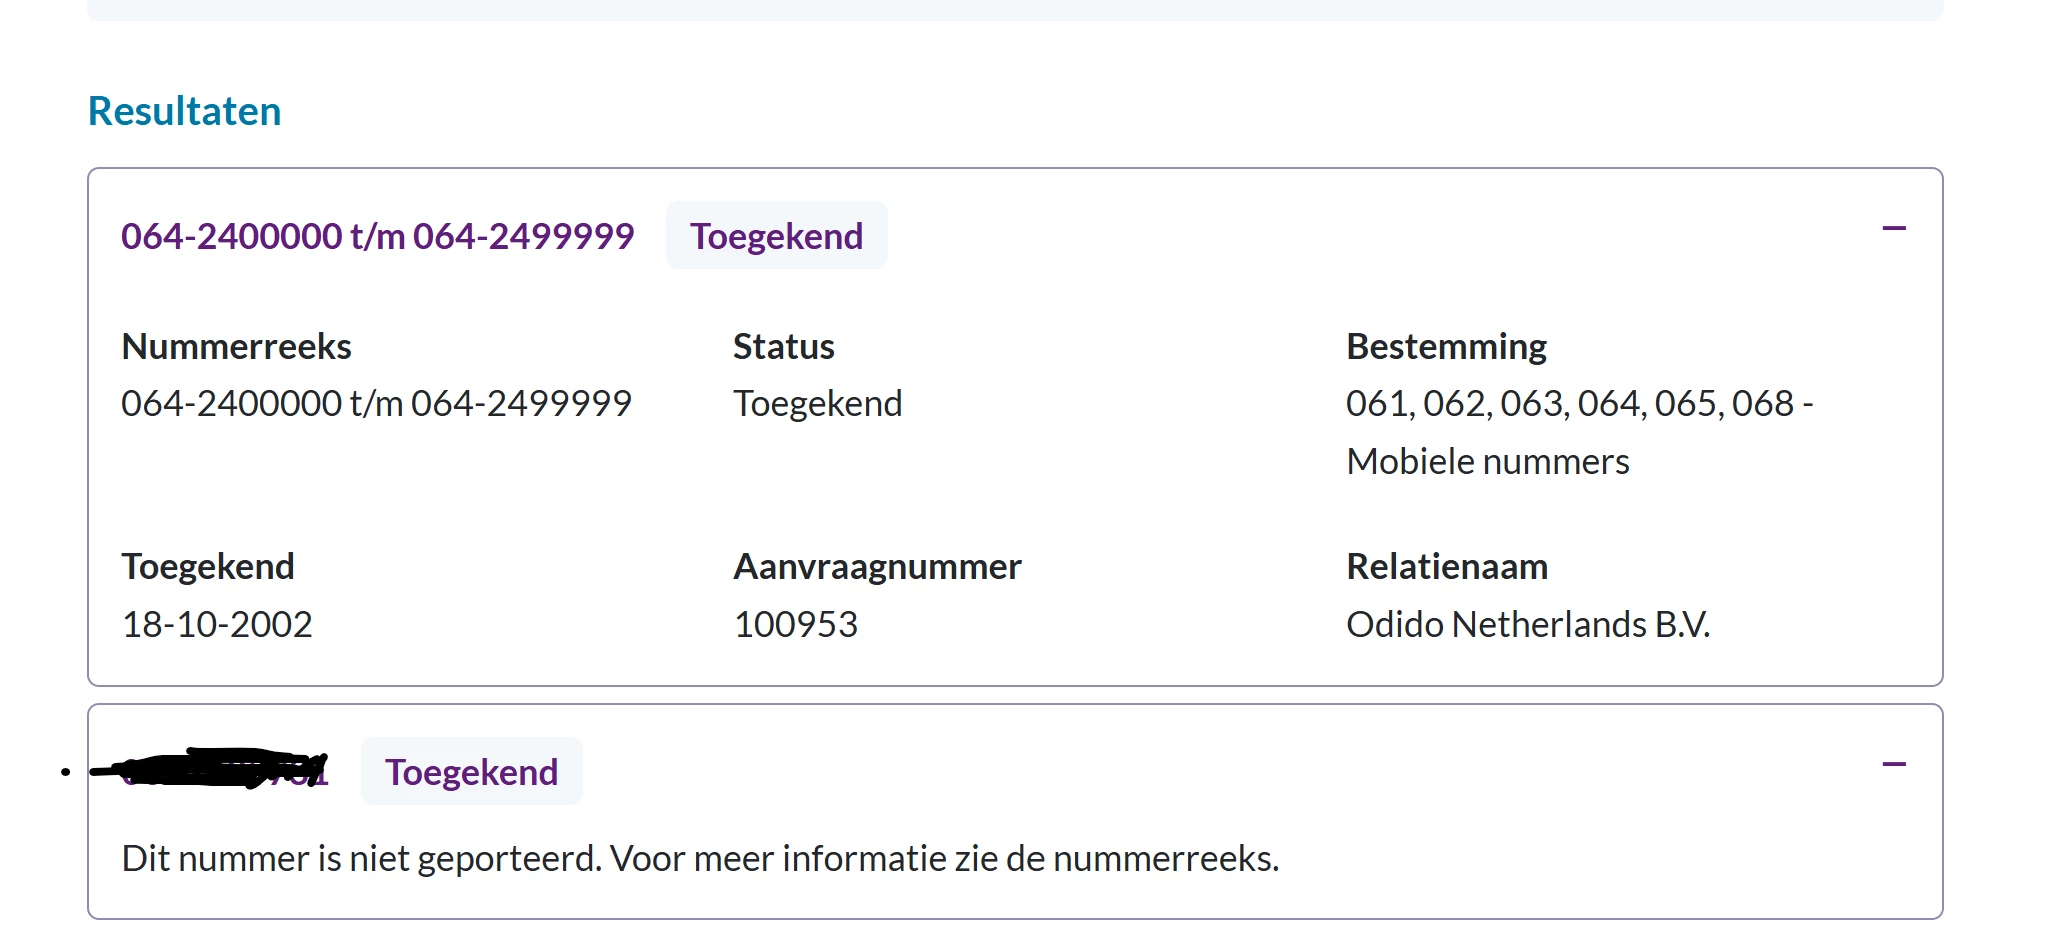Click the Nummerreeks value 064-2400000 t/m 064-2499999
Screen dimensions: 2066x944
point(376,404)
